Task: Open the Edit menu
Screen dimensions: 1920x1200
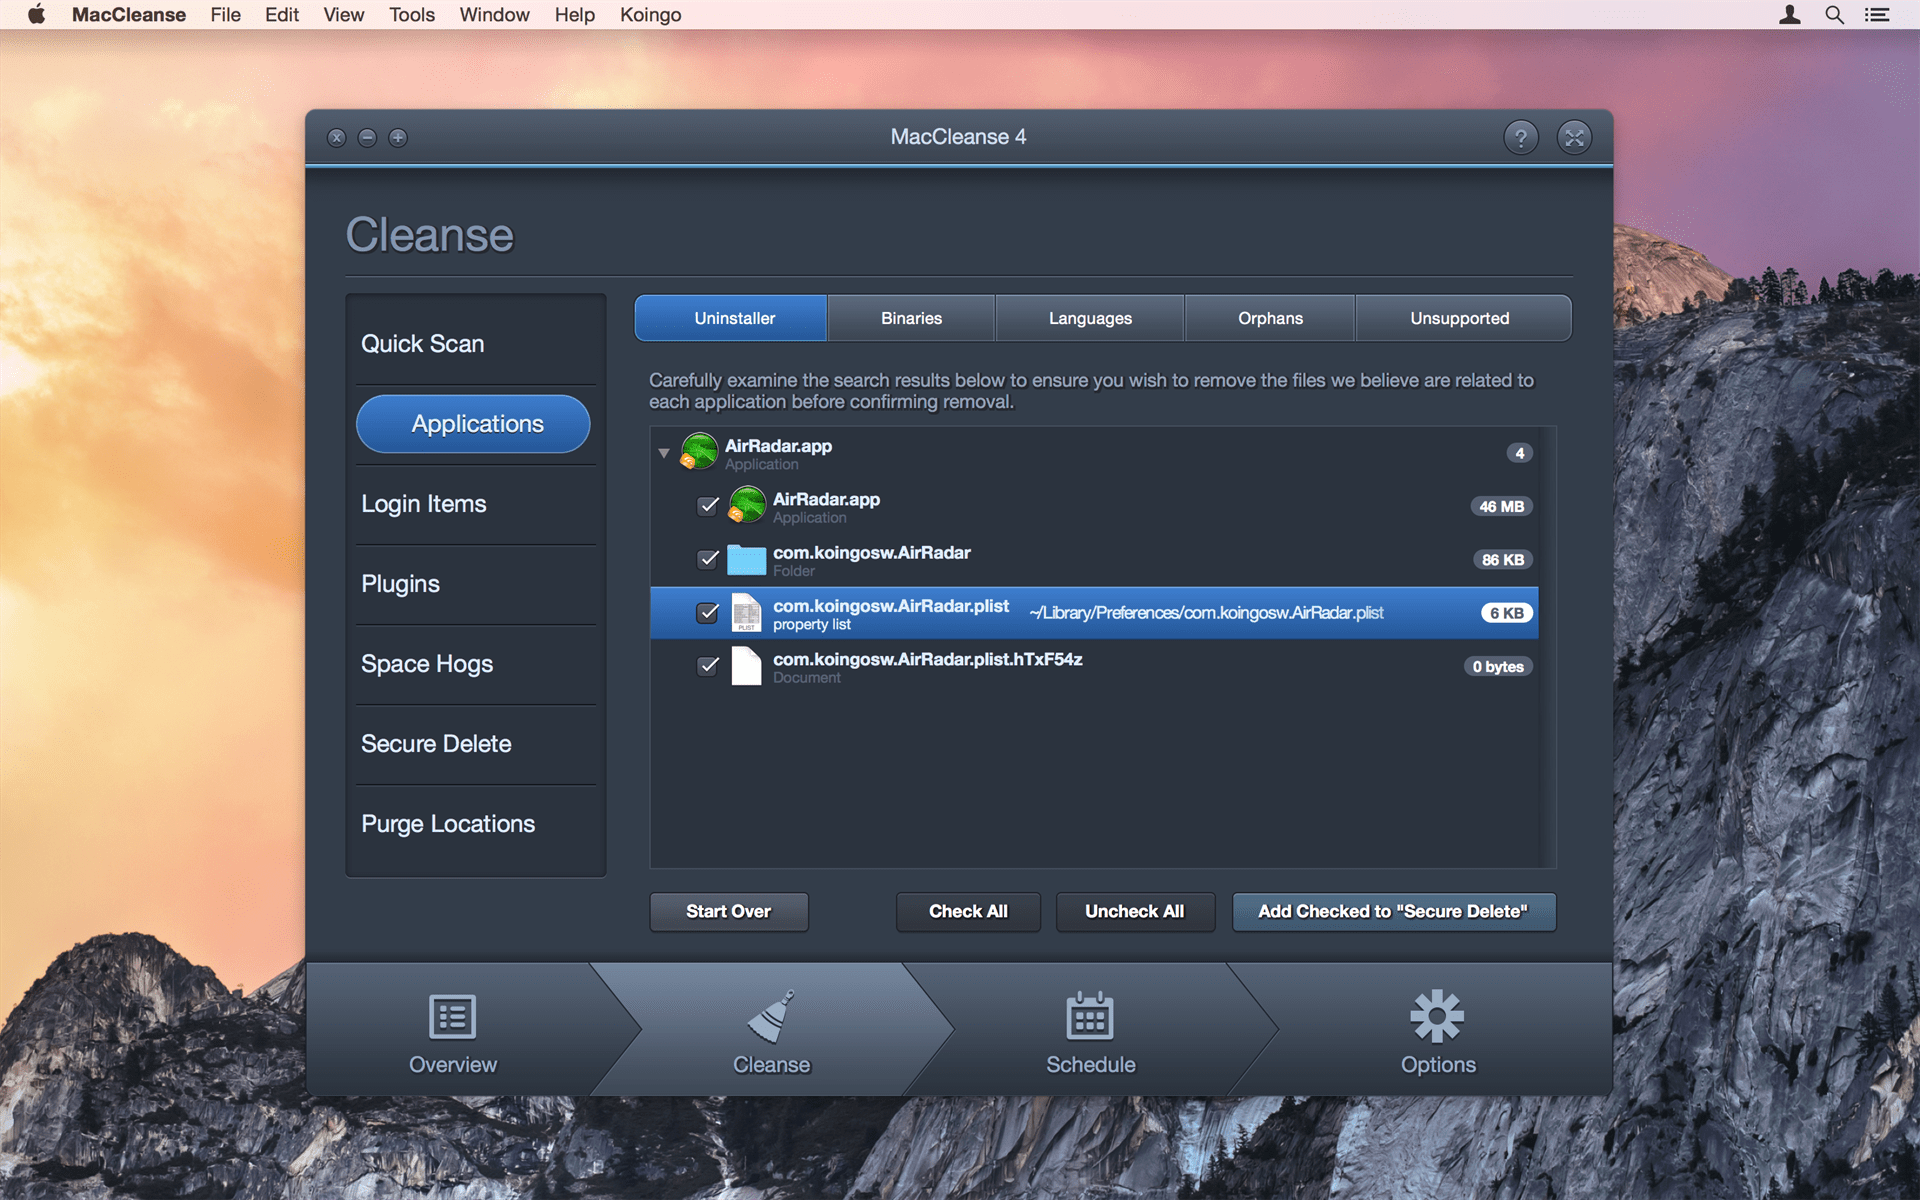Action: click(x=282, y=14)
